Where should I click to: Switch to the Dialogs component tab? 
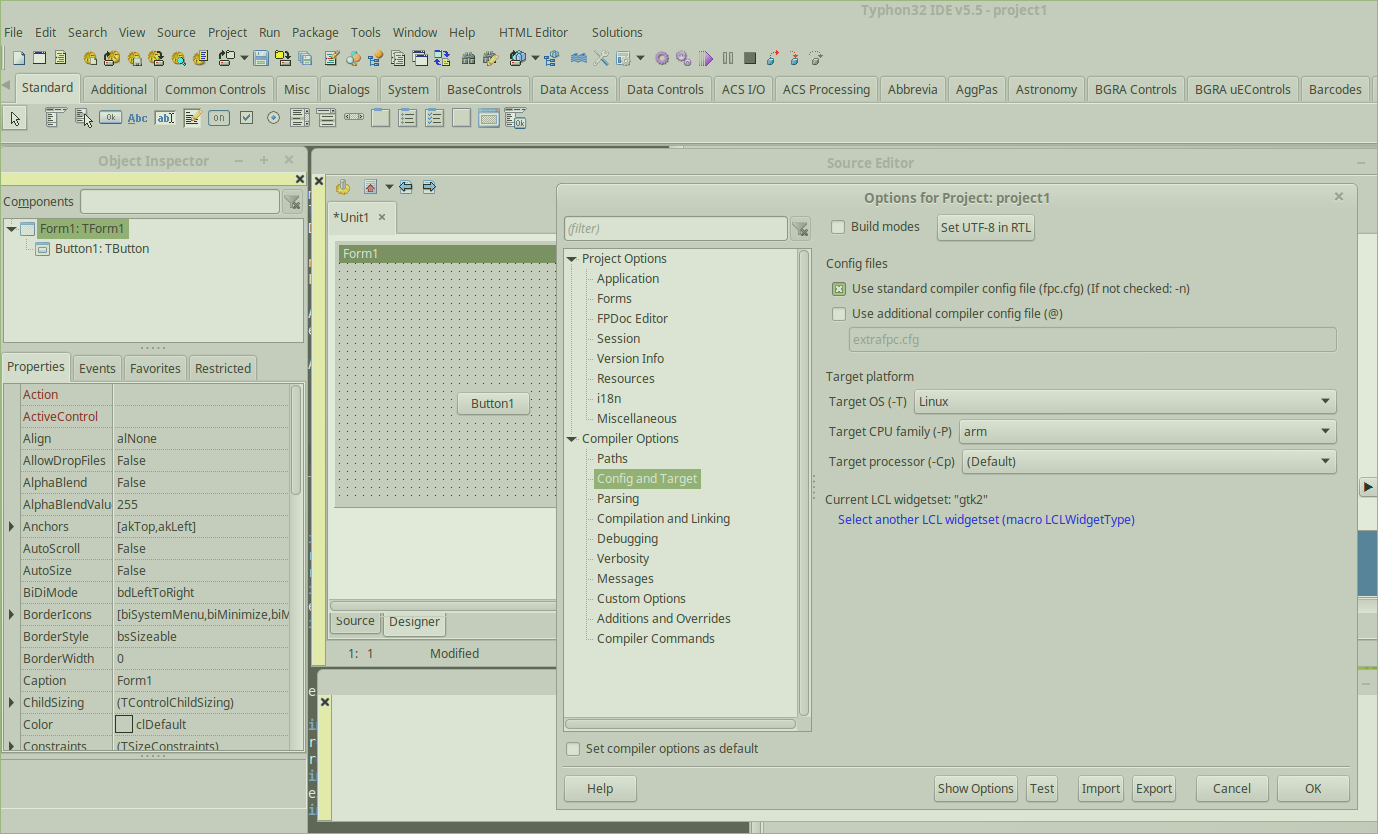pos(349,89)
